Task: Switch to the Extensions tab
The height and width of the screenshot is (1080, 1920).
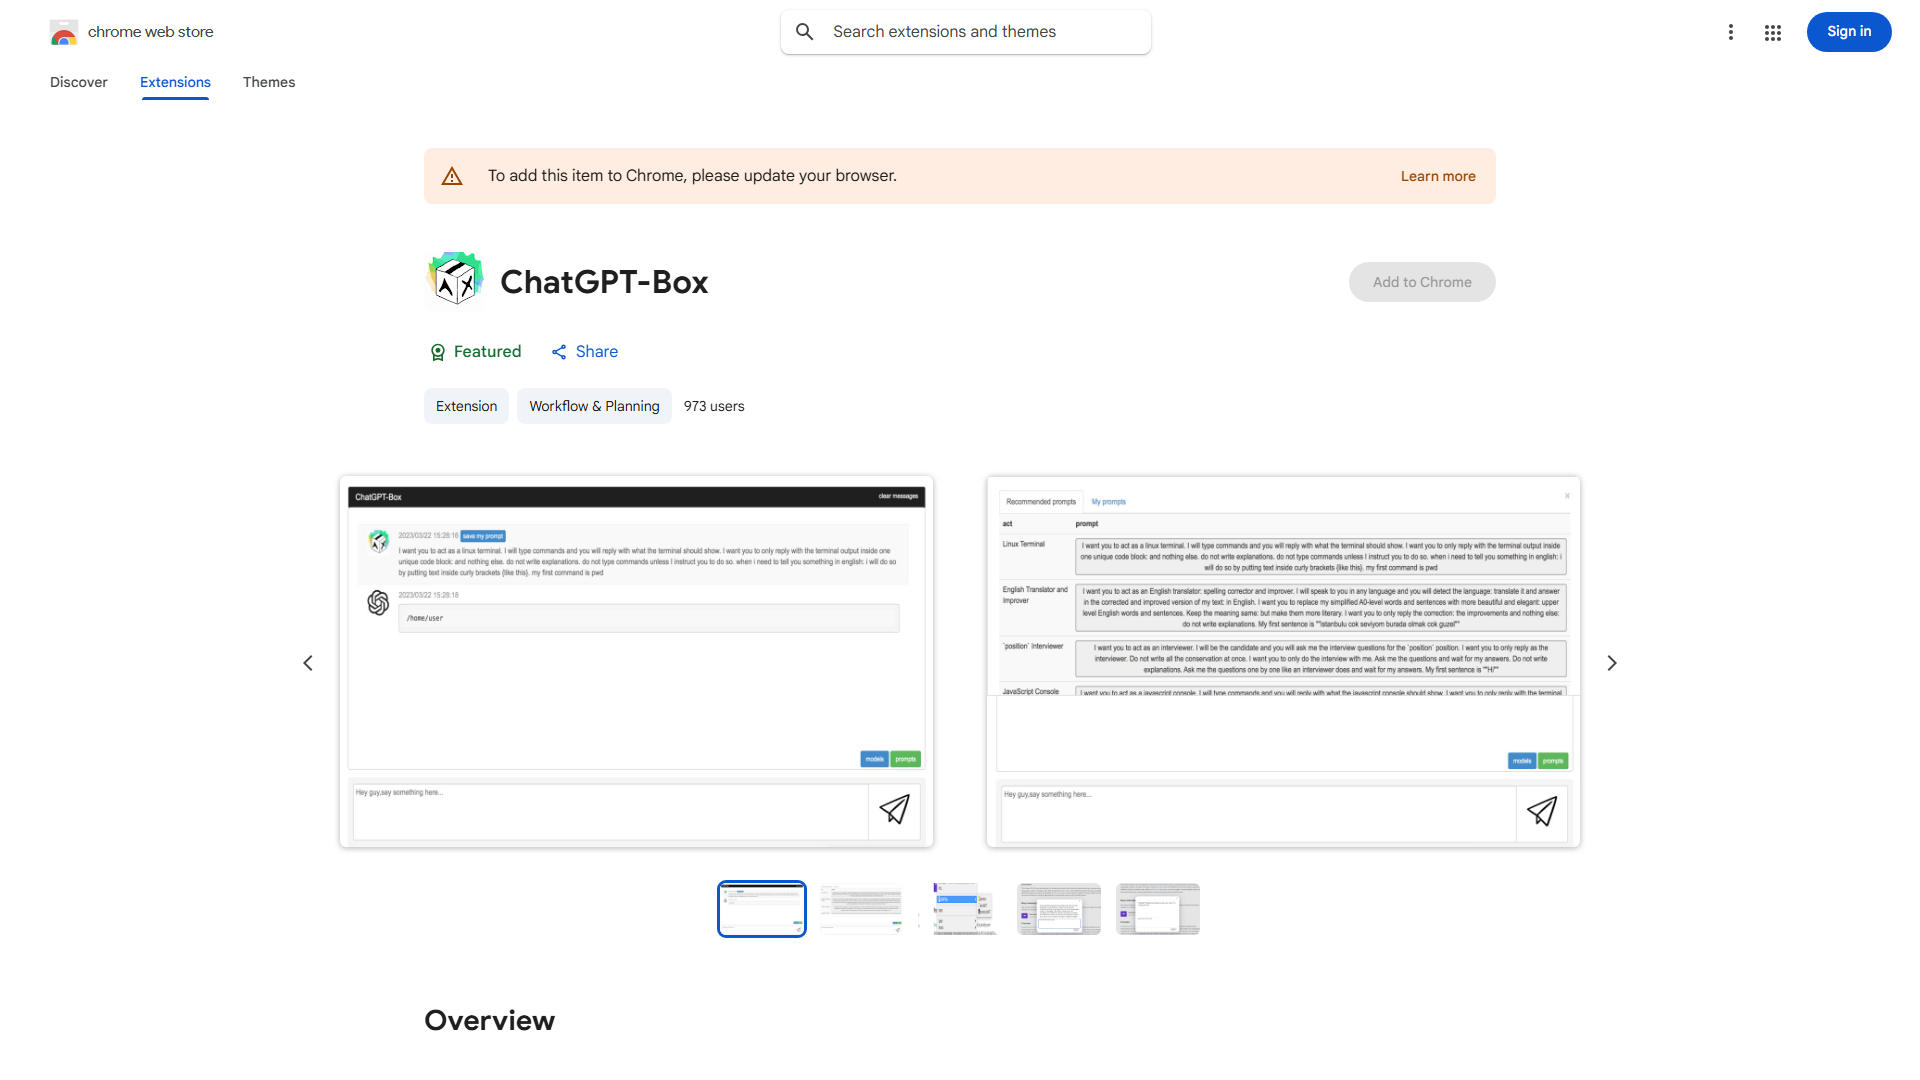Action: click(175, 82)
